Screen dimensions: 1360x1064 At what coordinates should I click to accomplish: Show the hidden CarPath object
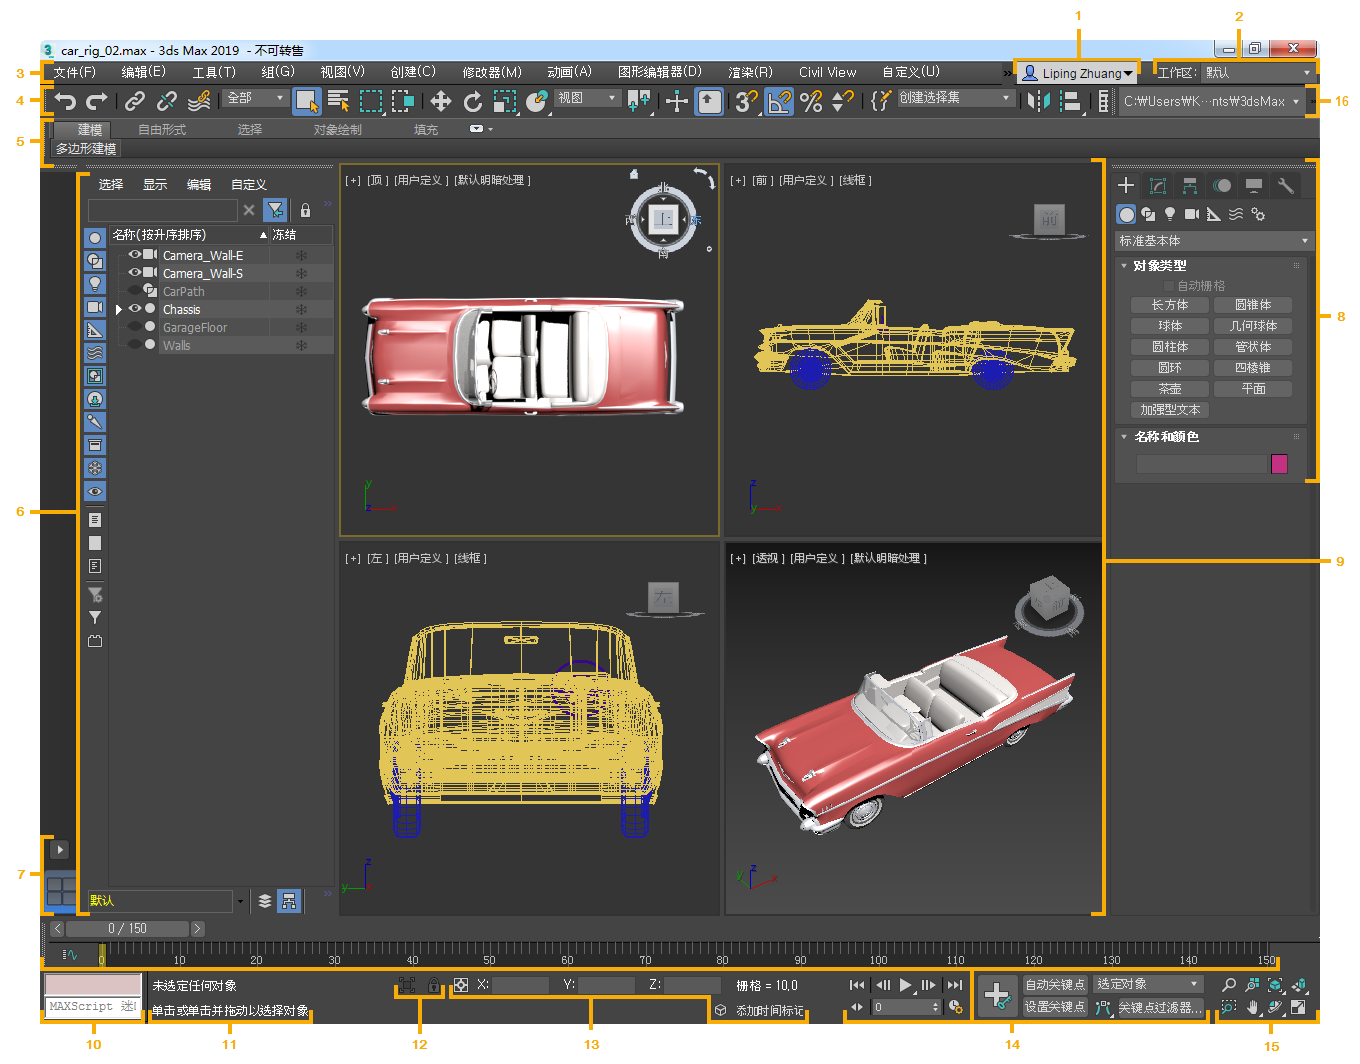click(134, 291)
